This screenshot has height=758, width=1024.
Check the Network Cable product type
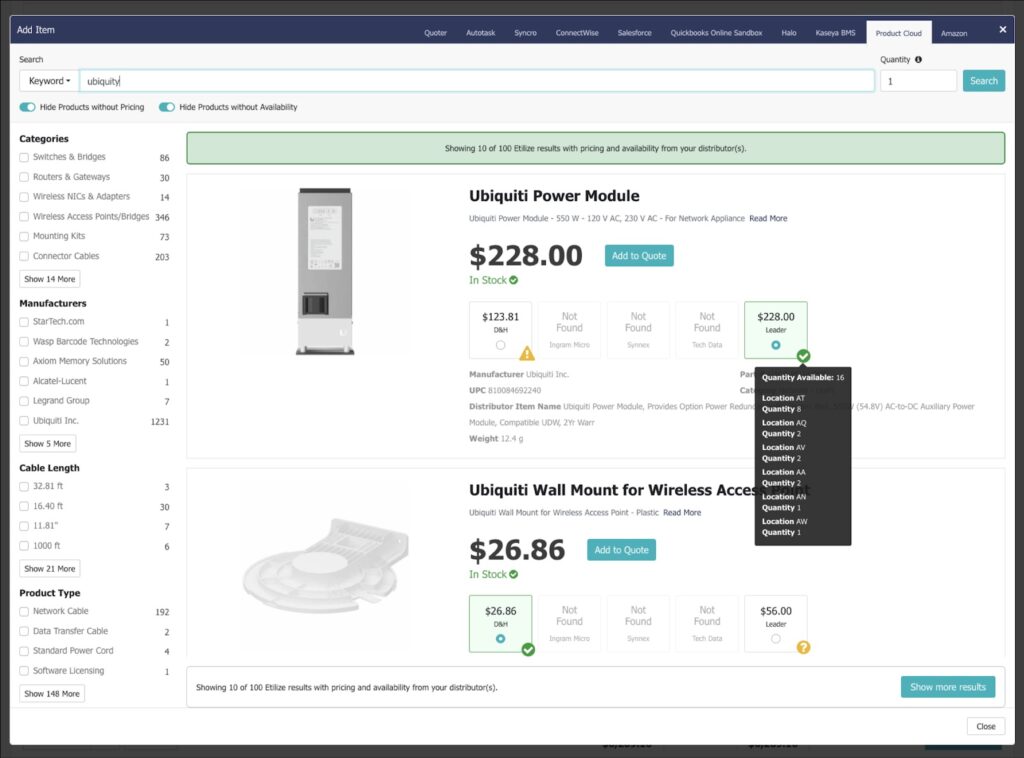click(x=24, y=612)
